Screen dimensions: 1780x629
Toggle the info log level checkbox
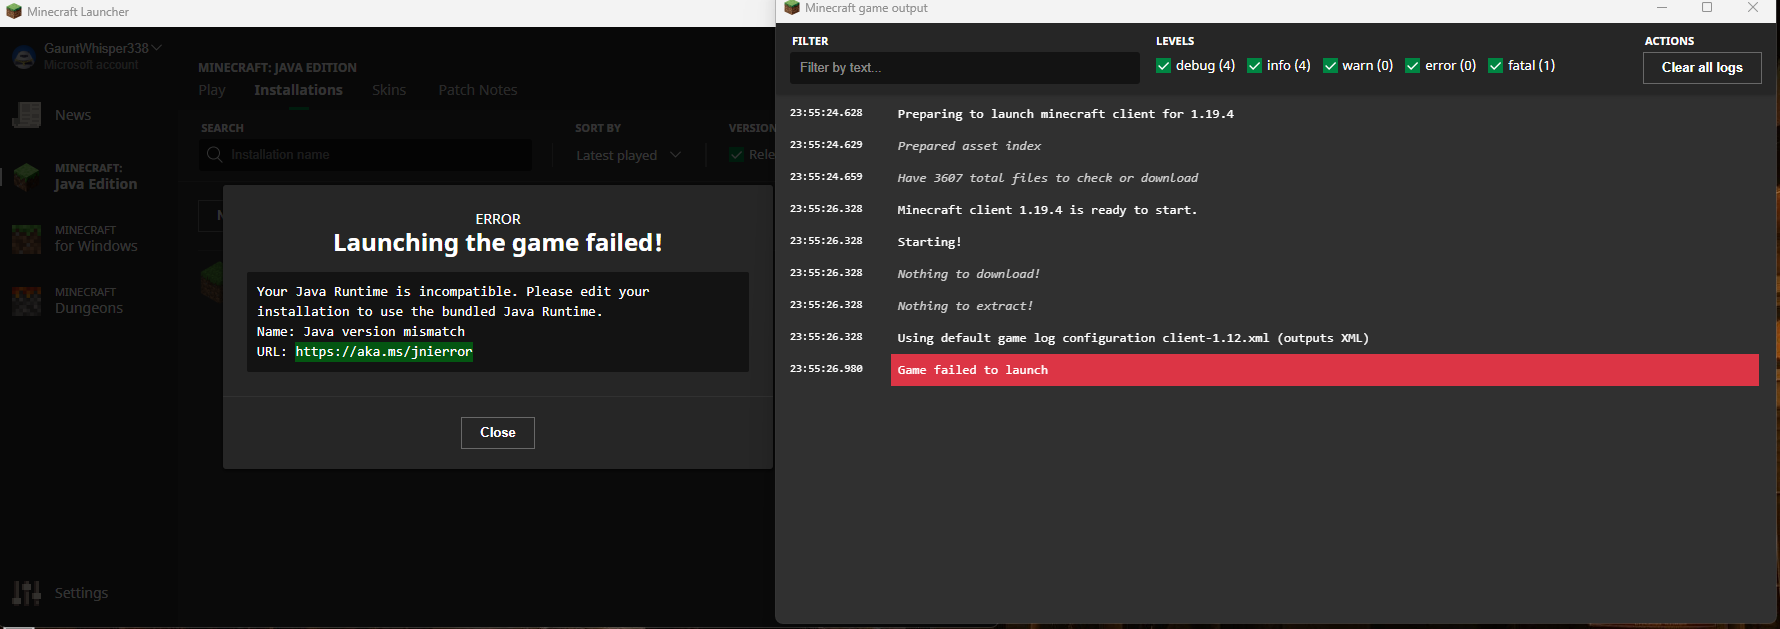[x=1254, y=66]
